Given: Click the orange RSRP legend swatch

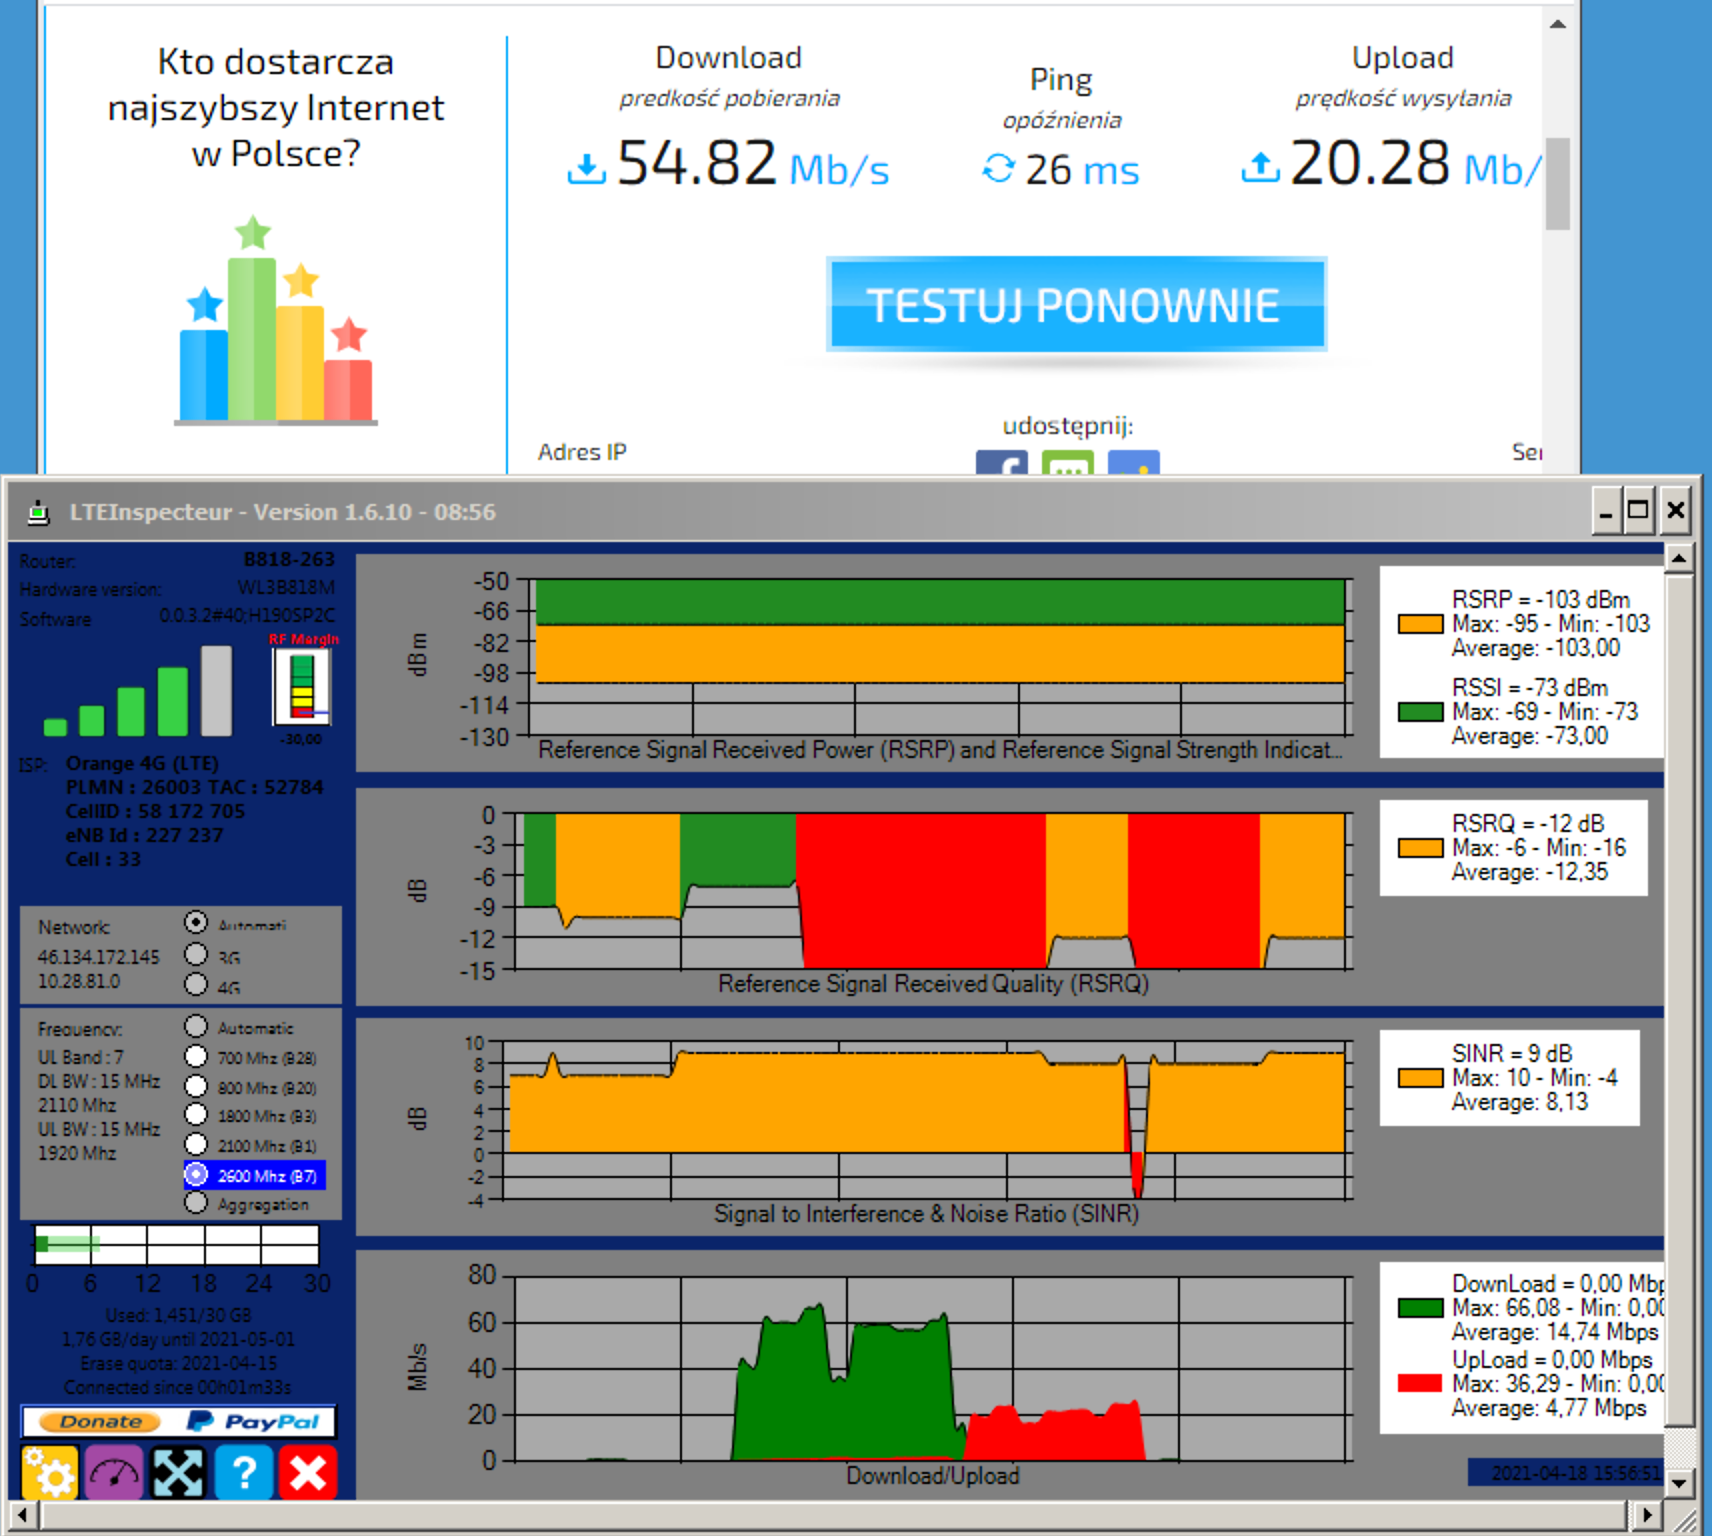Looking at the screenshot, I should click(1420, 624).
